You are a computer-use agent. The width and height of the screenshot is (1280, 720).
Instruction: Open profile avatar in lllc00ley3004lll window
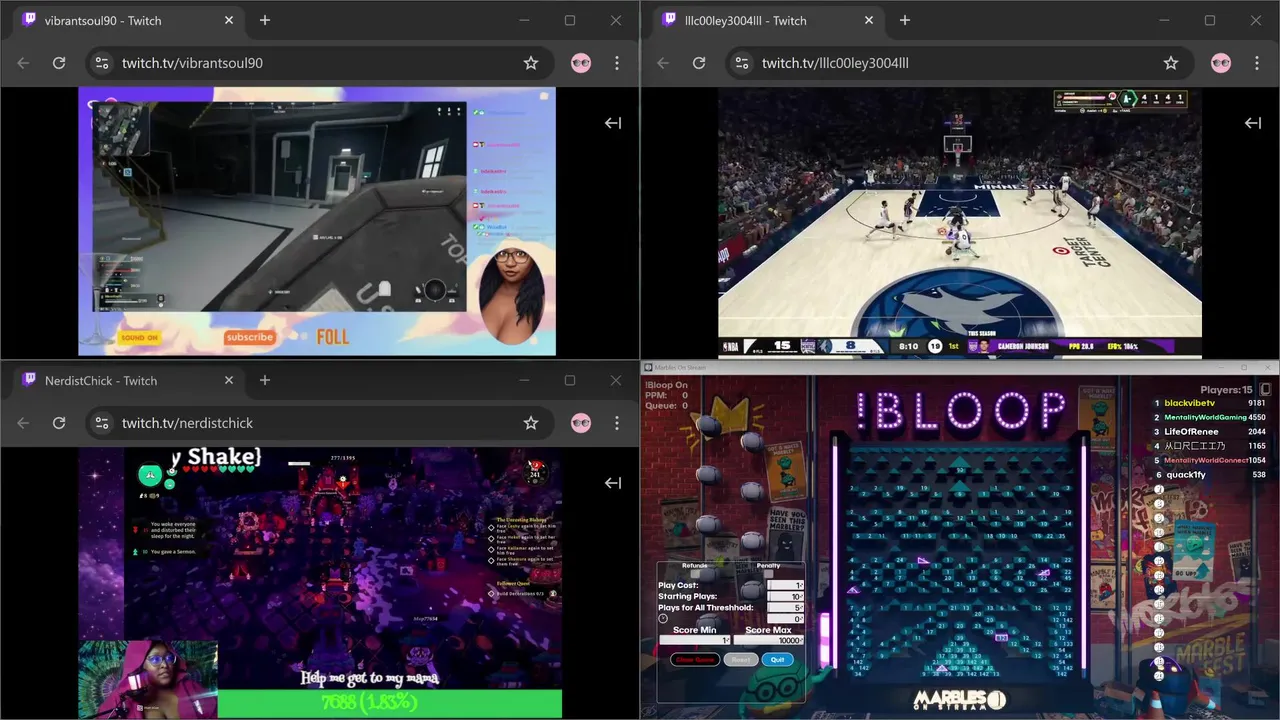point(1221,63)
